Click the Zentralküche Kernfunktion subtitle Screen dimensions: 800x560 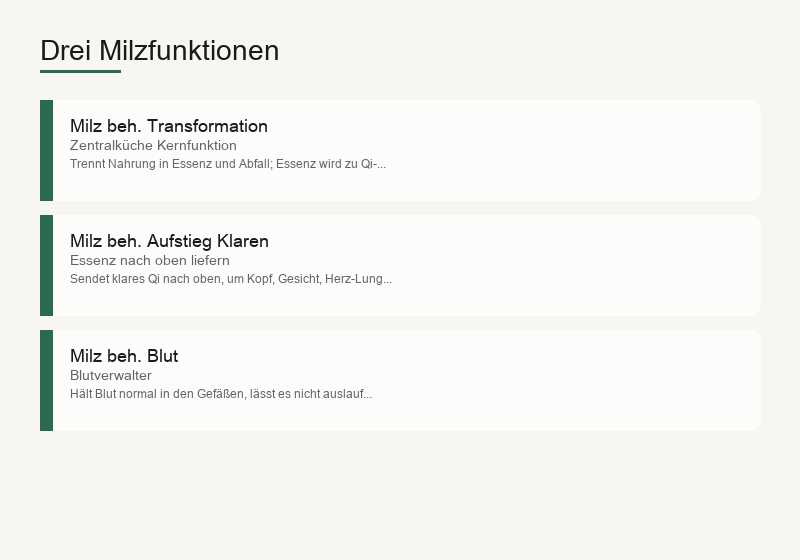(x=153, y=145)
